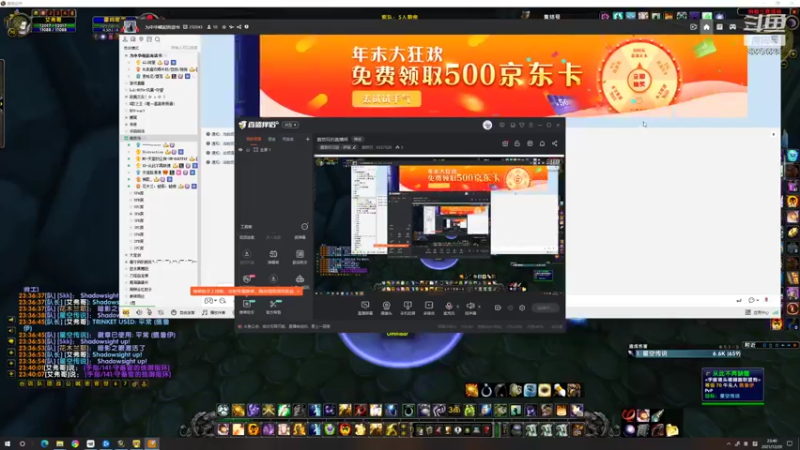
Task: Close orange notification popup
Action: (x=298, y=291)
